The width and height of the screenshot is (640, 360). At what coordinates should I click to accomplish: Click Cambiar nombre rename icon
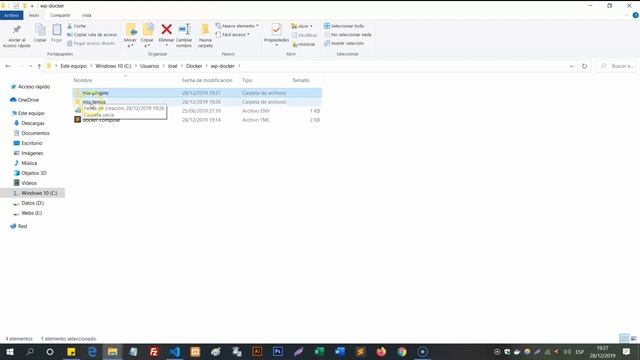coord(184,29)
